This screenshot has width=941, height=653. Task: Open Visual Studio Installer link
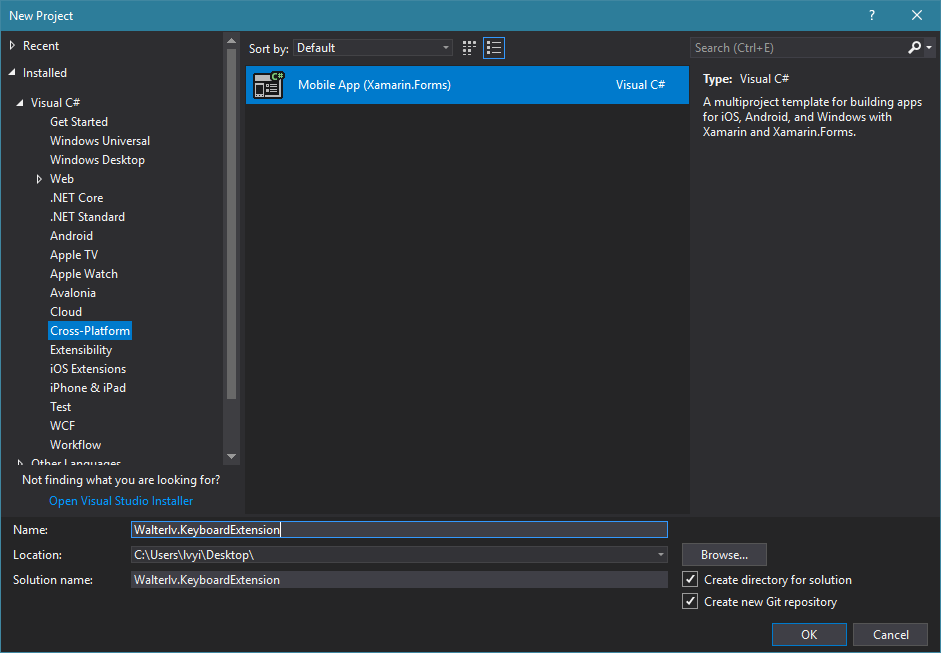click(121, 501)
